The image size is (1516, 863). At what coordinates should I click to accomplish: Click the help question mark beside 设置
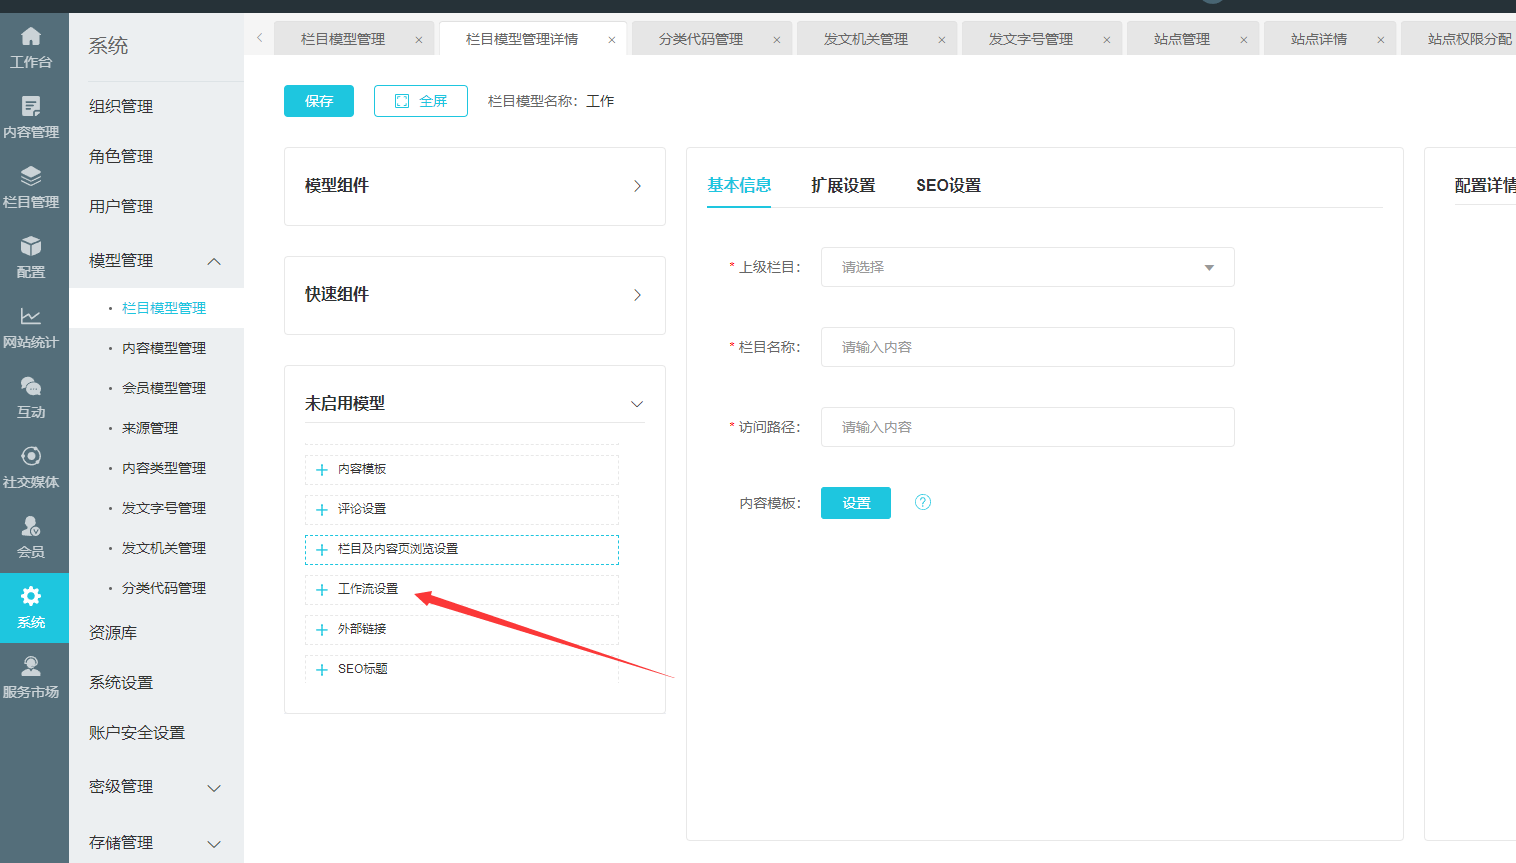tap(923, 502)
